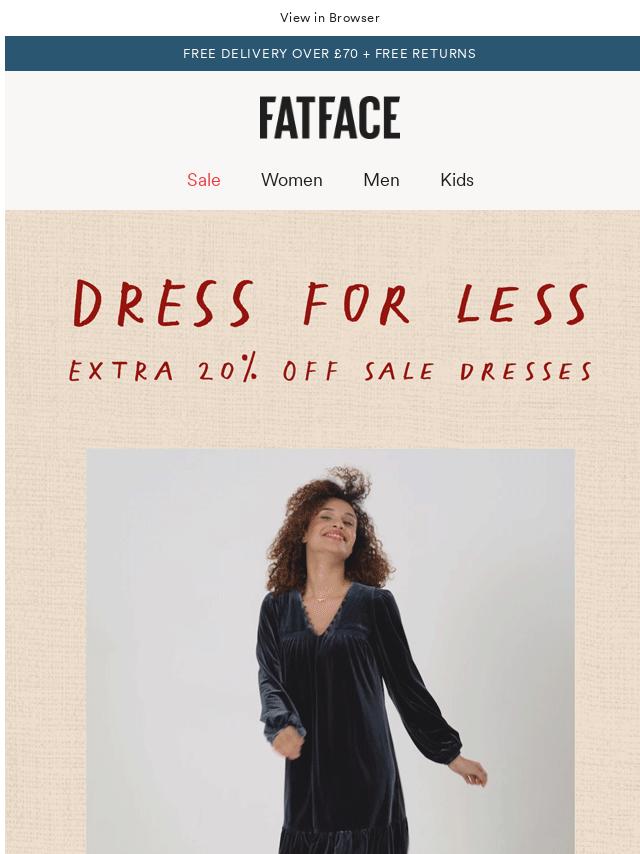This screenshot has width=640, height=854.
Task: Click the word DRESS in headline
Action: pos(163,303)
